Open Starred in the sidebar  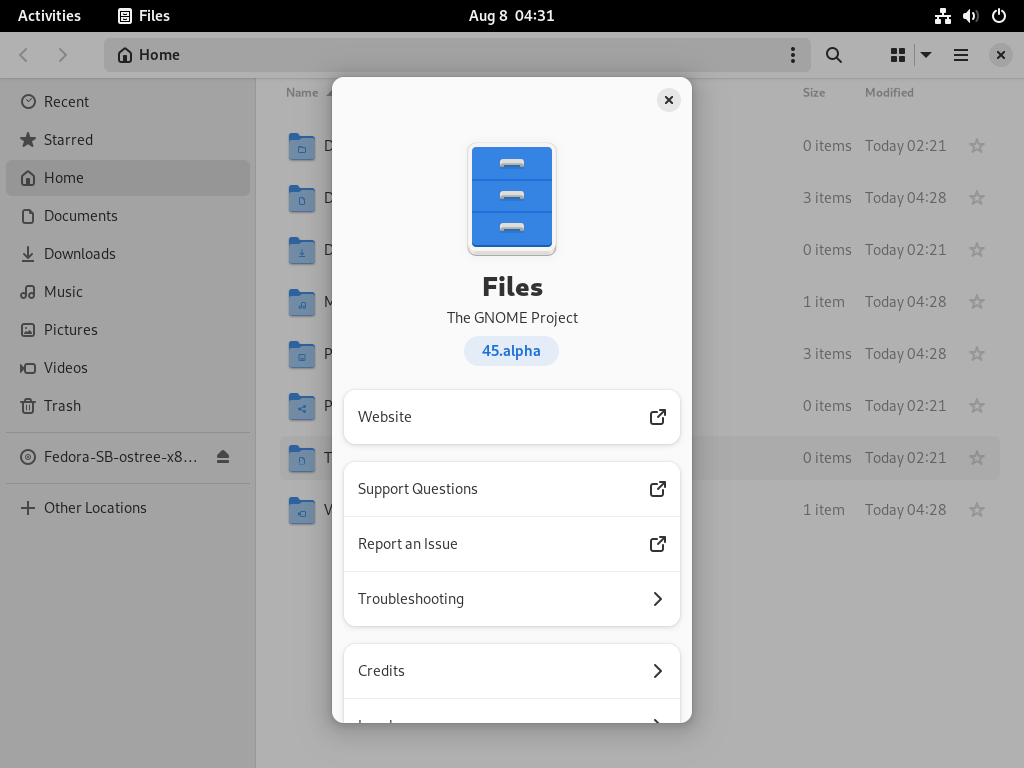tap(128, 140)
